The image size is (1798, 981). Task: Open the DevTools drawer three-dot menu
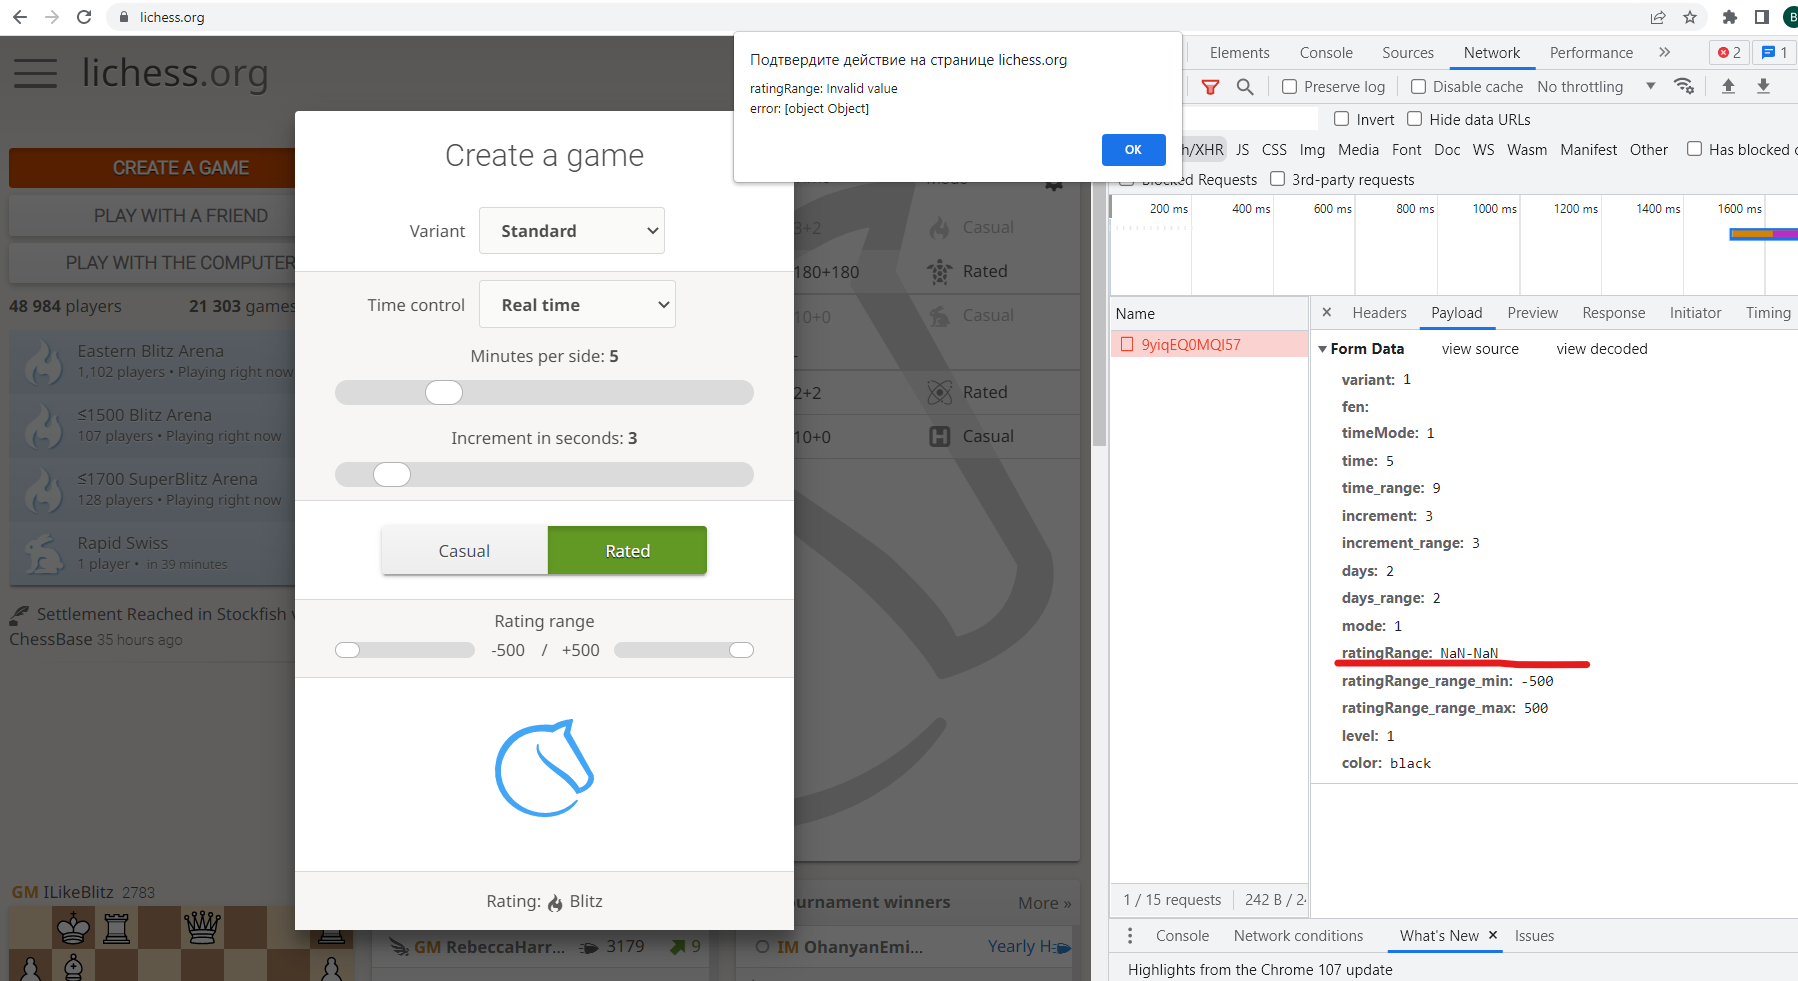(x=1130, y=935)
